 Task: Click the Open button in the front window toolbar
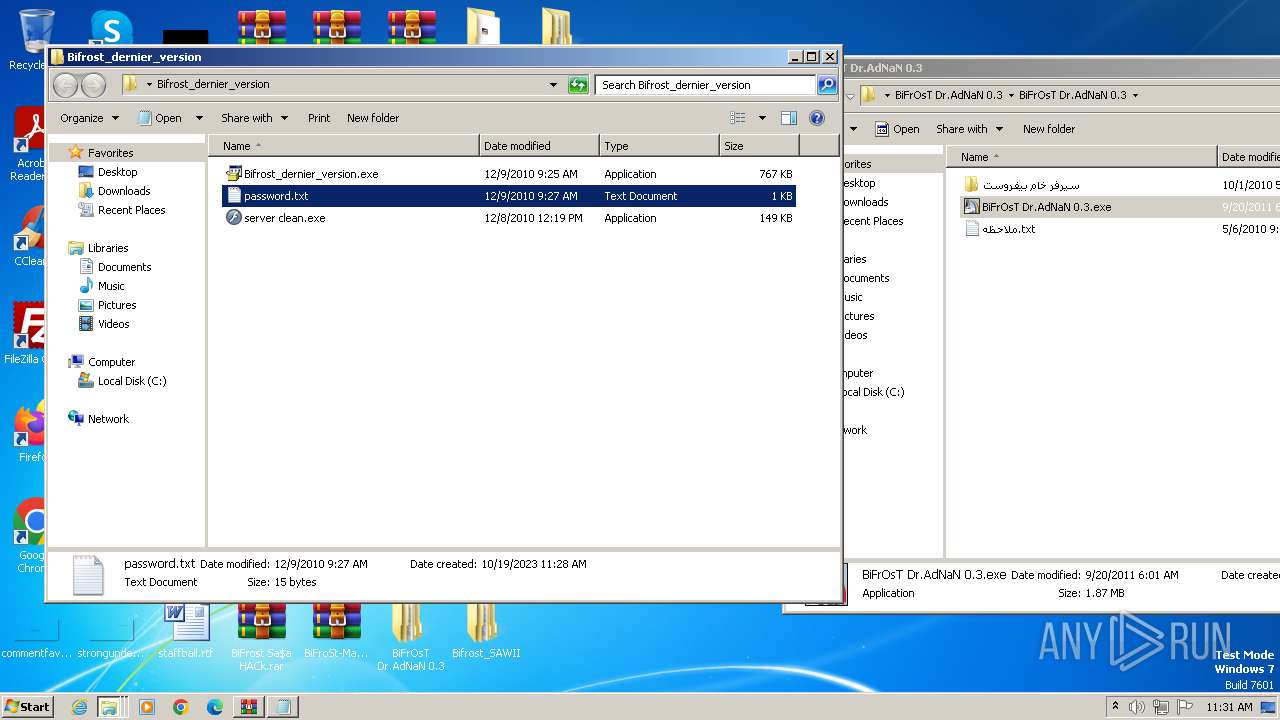pos(160,118)
